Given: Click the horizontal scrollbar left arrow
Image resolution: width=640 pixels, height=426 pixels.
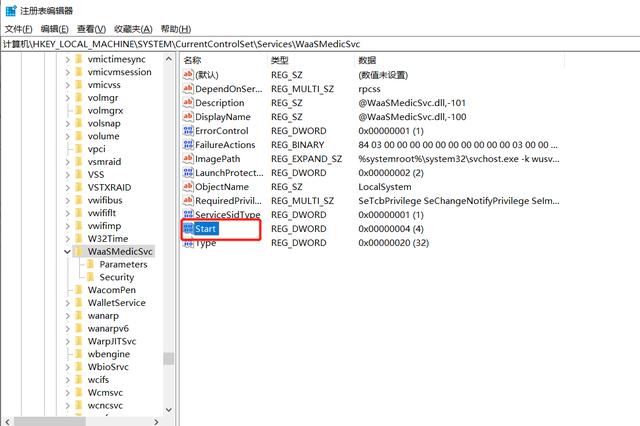Looking at the screenshot, I should [7, 422].
